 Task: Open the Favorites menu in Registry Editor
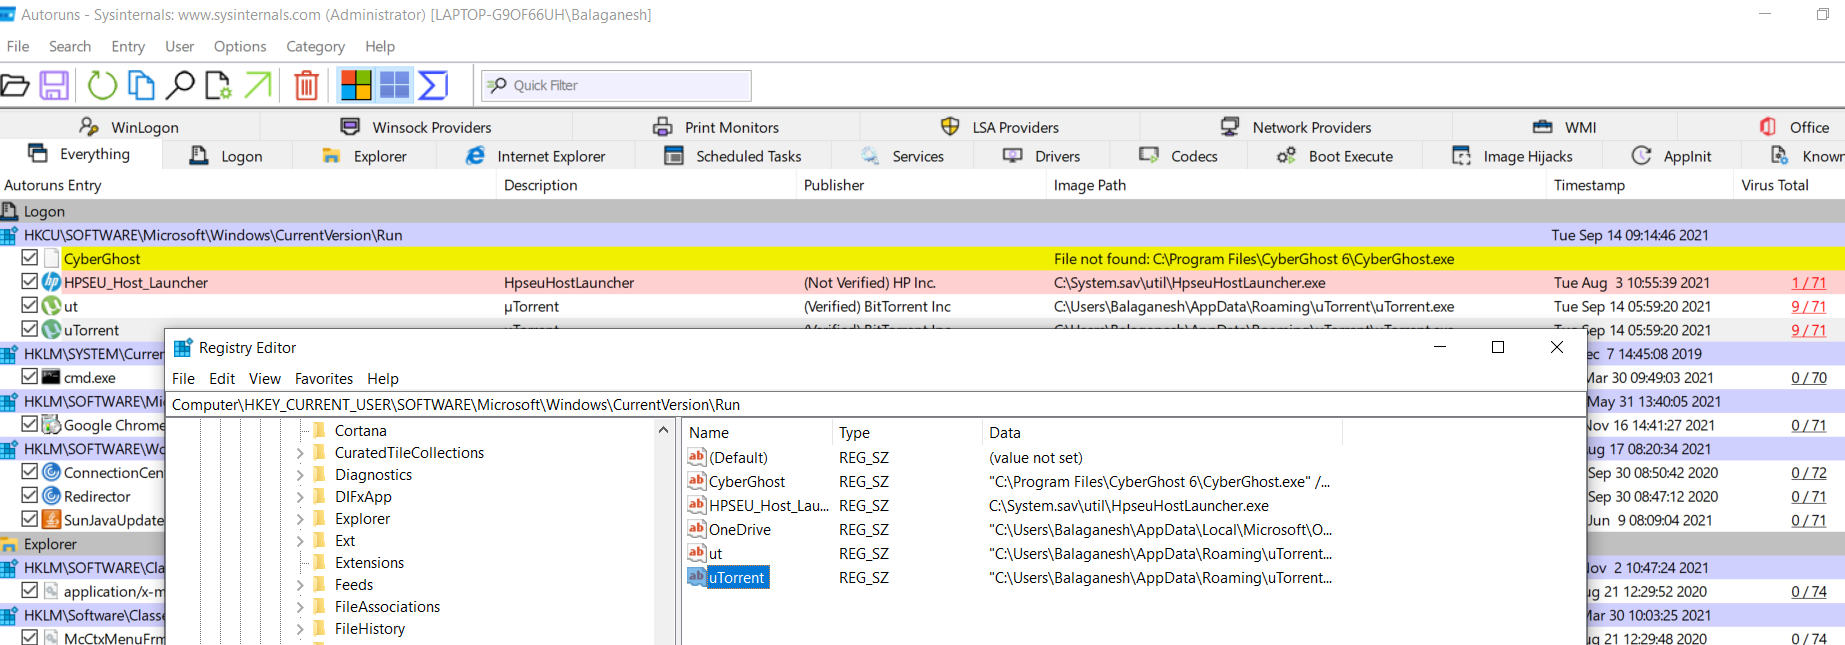point(323,379)
